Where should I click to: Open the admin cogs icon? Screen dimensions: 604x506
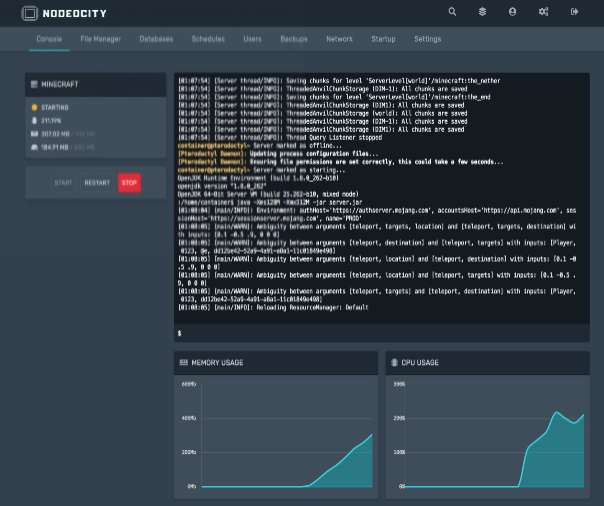[x=543, y=12]
